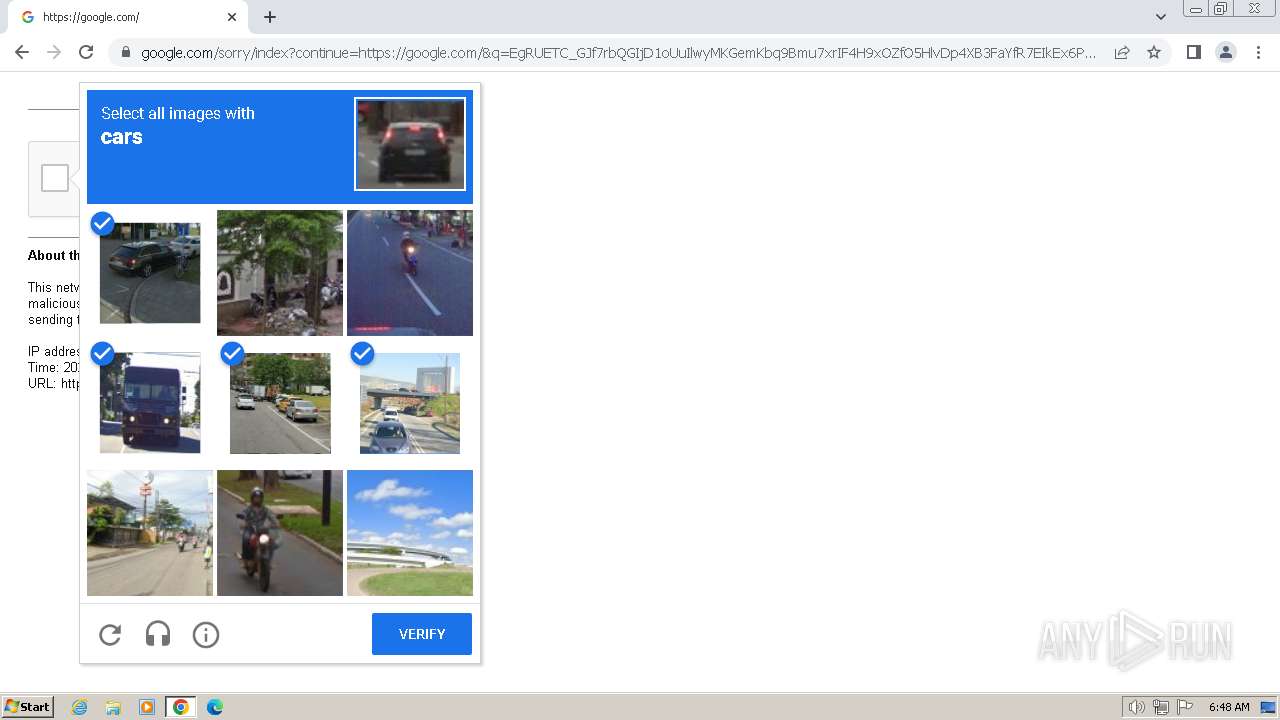This screenshot has height=720, width=1280.
Task: Launch Microsoft Edge from taskbar
Action: coord(215,707)
